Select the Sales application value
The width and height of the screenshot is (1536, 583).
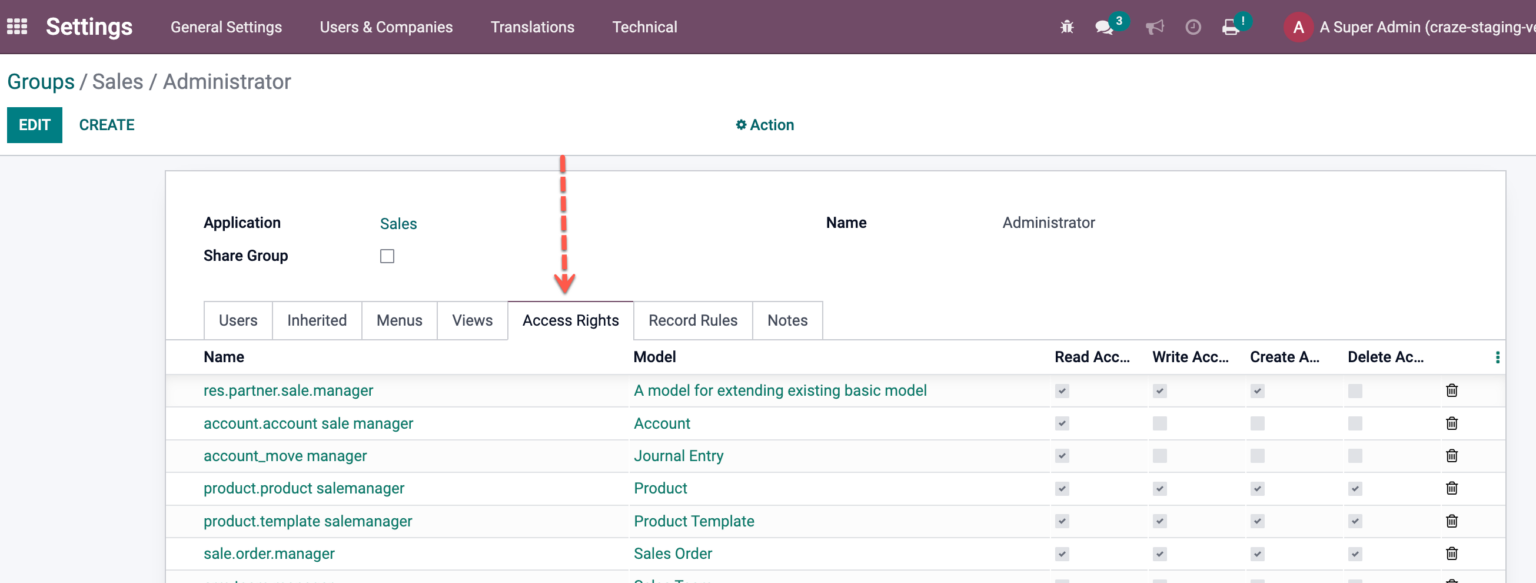[398, 223]
